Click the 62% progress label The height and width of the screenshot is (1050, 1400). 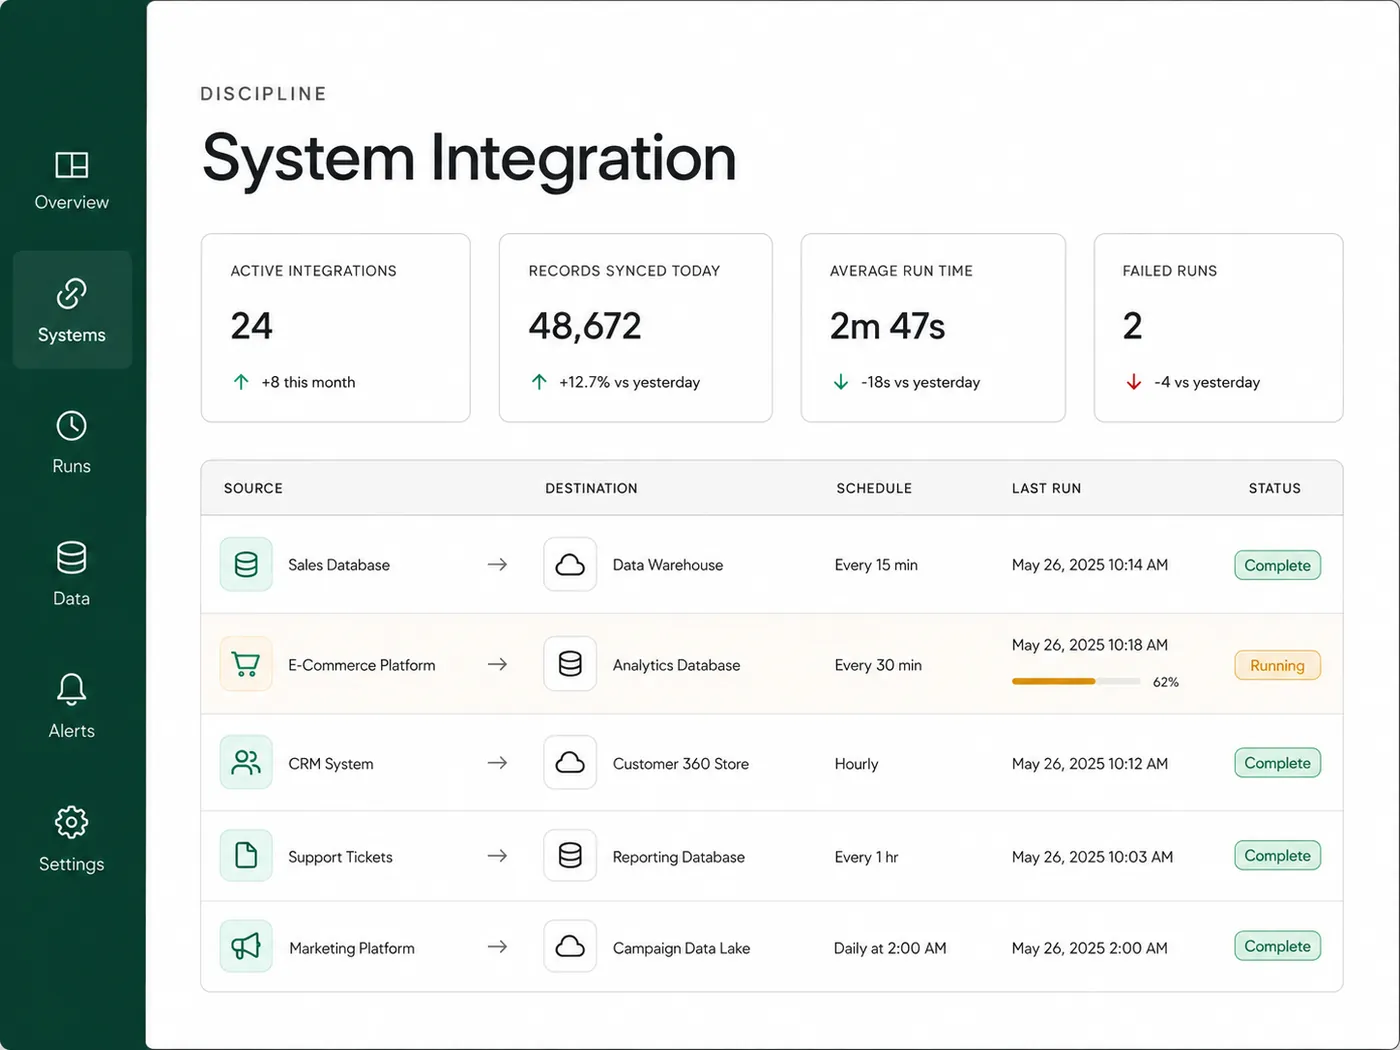click(1166, 682)
